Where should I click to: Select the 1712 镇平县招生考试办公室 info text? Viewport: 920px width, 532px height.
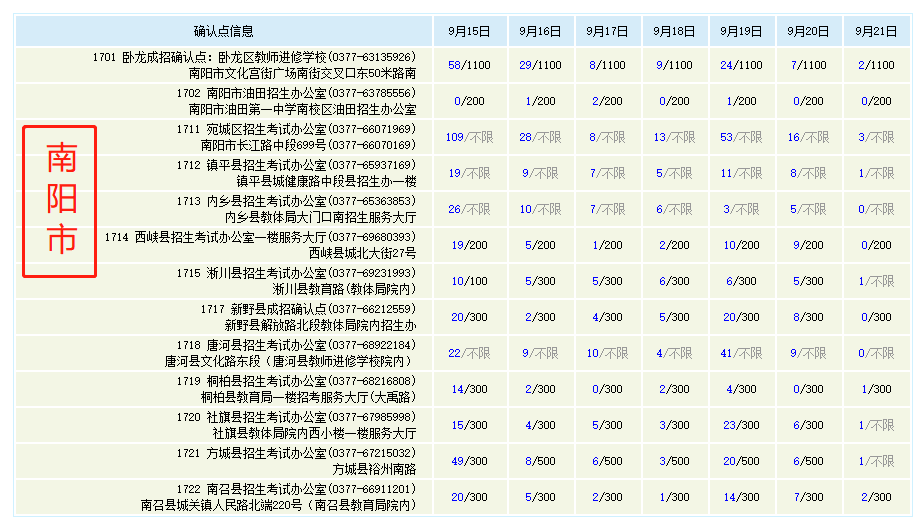pos(296,173)
